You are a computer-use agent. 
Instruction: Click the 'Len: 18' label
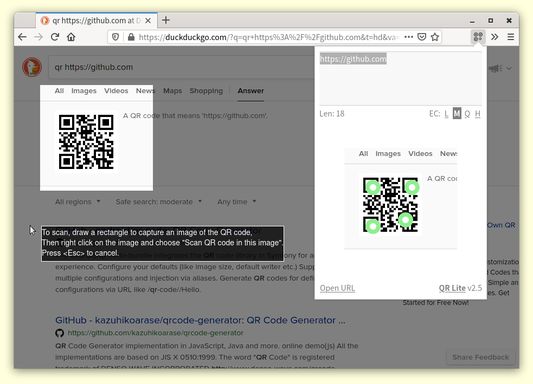click(x=332, y=114)
